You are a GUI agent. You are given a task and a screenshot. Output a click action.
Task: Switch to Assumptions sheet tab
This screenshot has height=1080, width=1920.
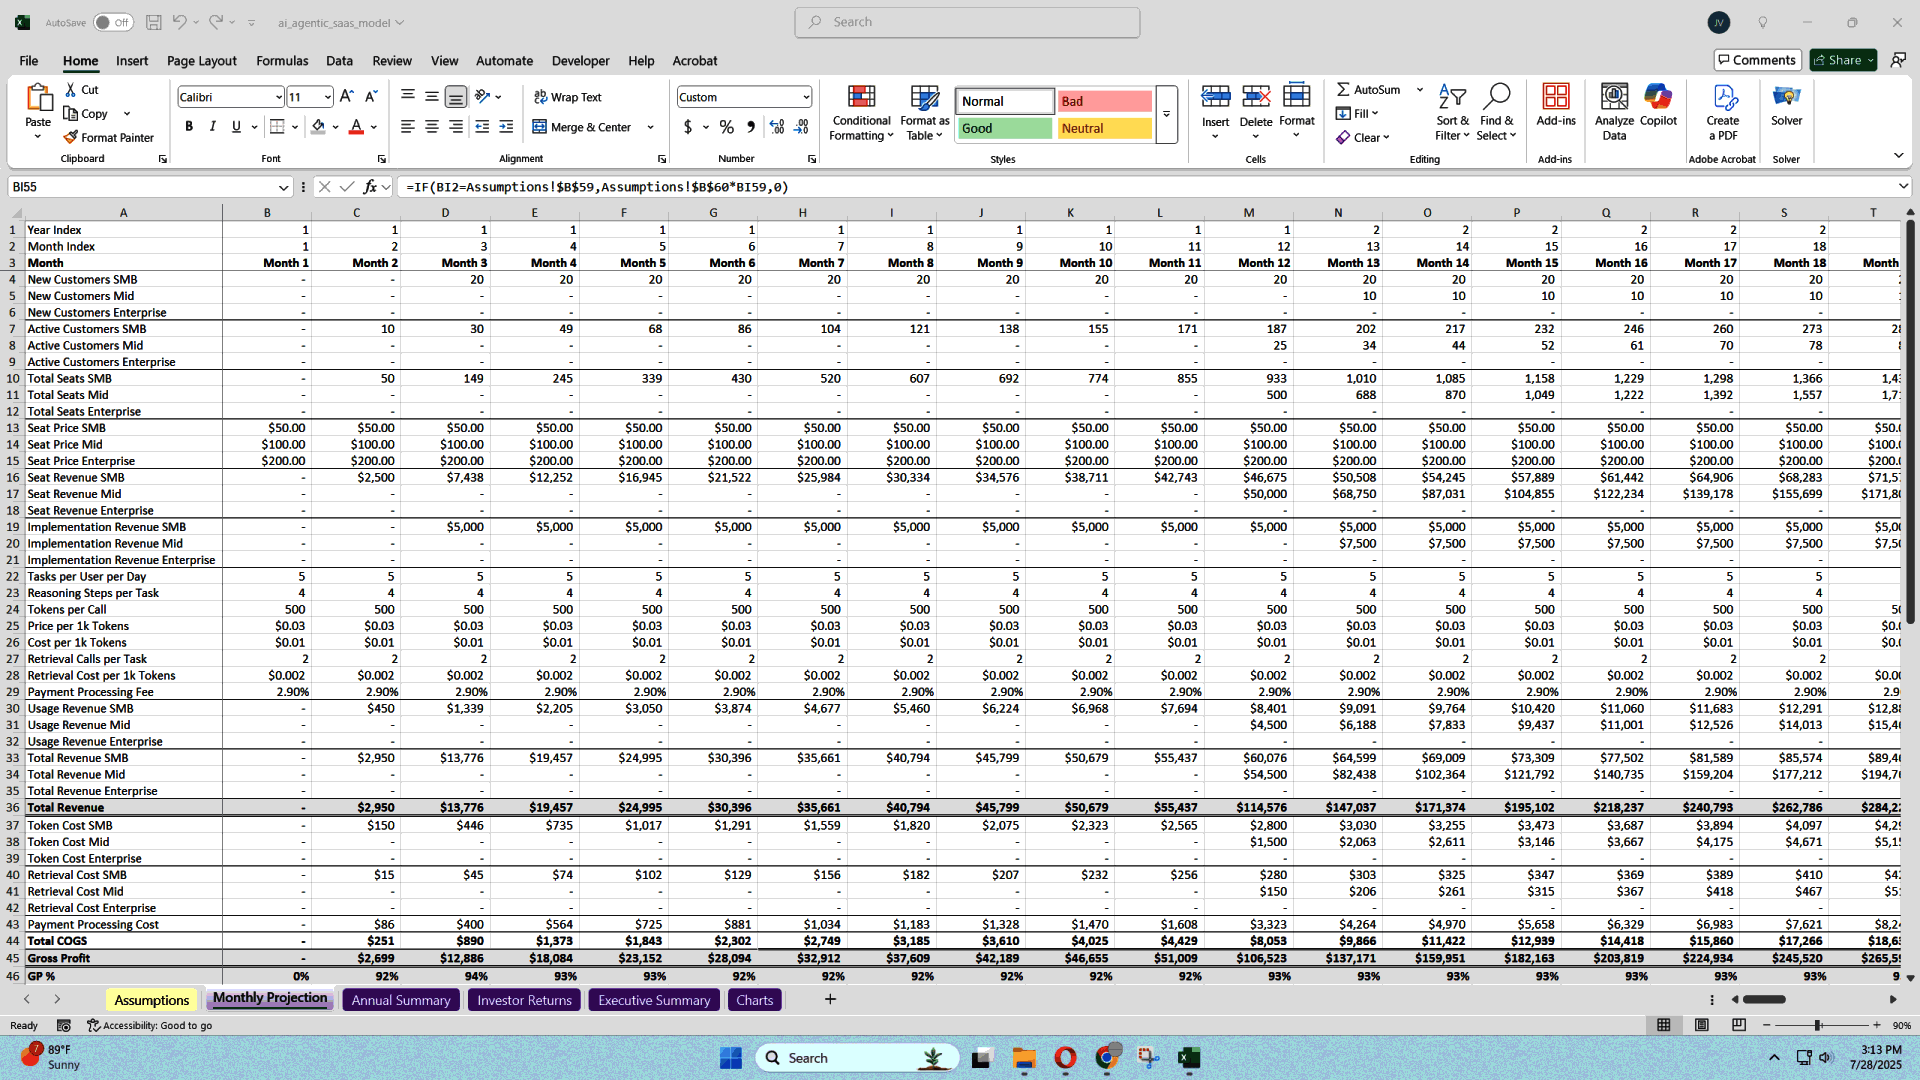151,1000
